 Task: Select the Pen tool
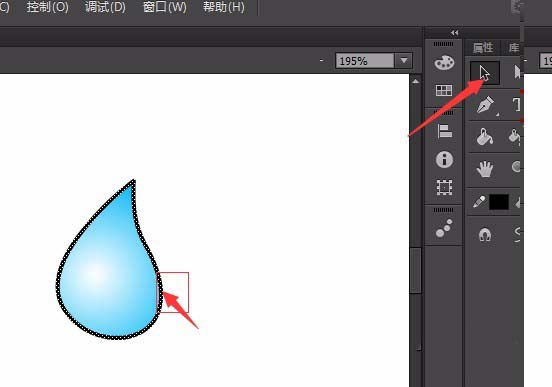485,105
